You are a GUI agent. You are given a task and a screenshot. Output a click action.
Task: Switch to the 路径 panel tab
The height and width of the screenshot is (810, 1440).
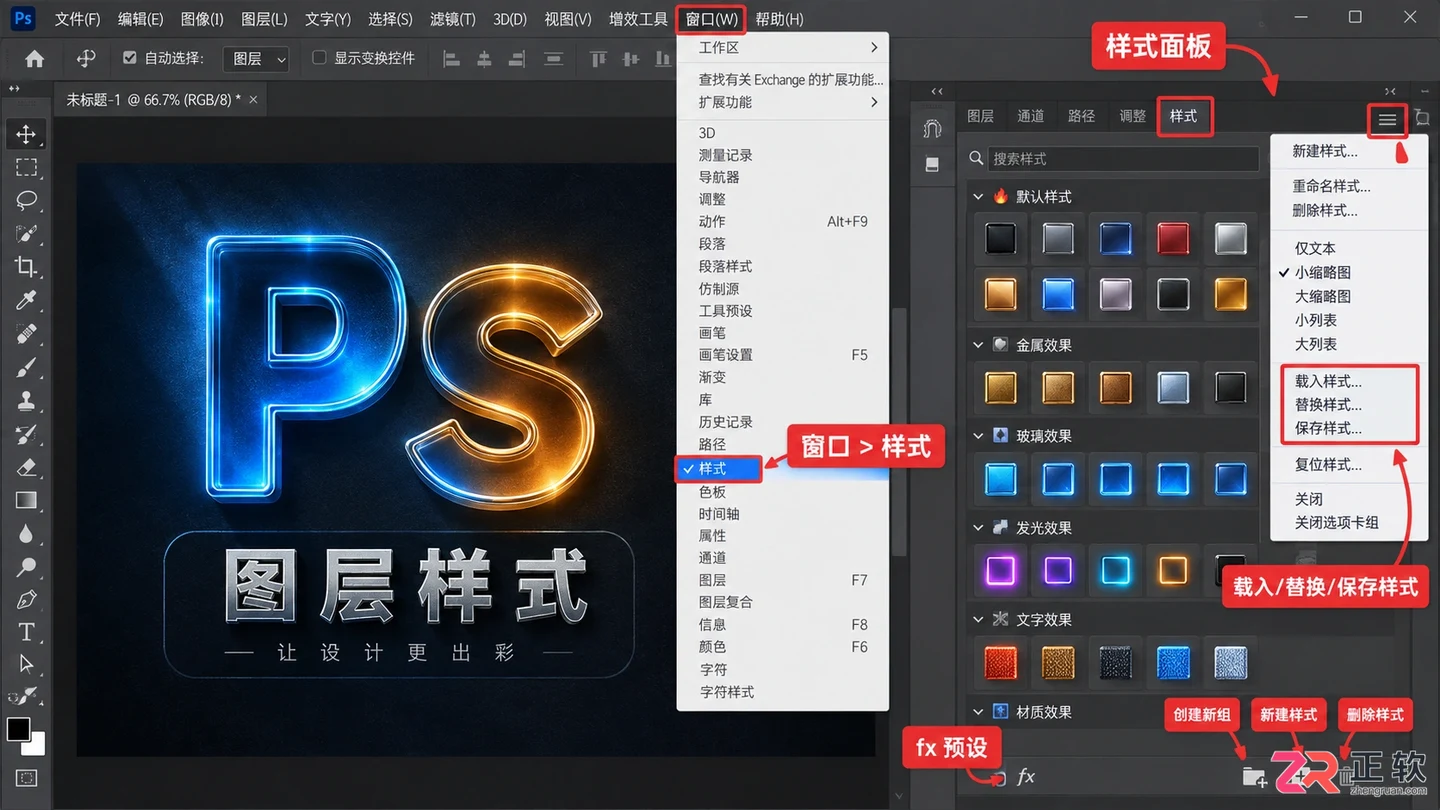pos(1082,116)
